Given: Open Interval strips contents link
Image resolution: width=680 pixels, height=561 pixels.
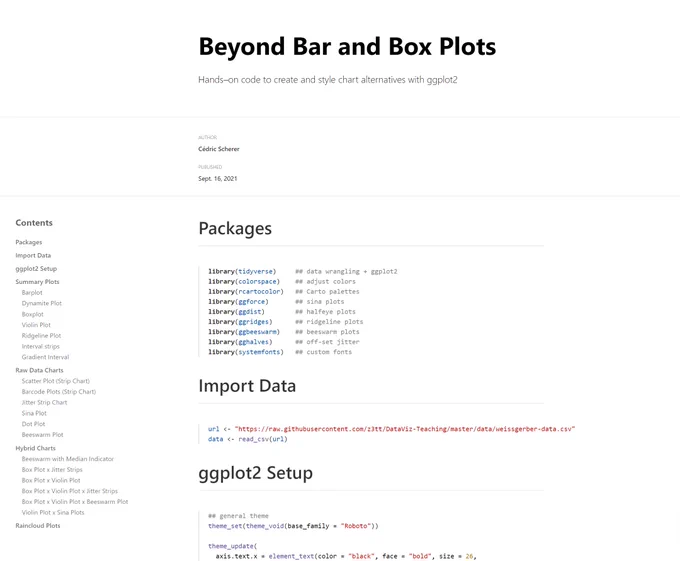Looking at the screenshot, I should tap(41, 346).
